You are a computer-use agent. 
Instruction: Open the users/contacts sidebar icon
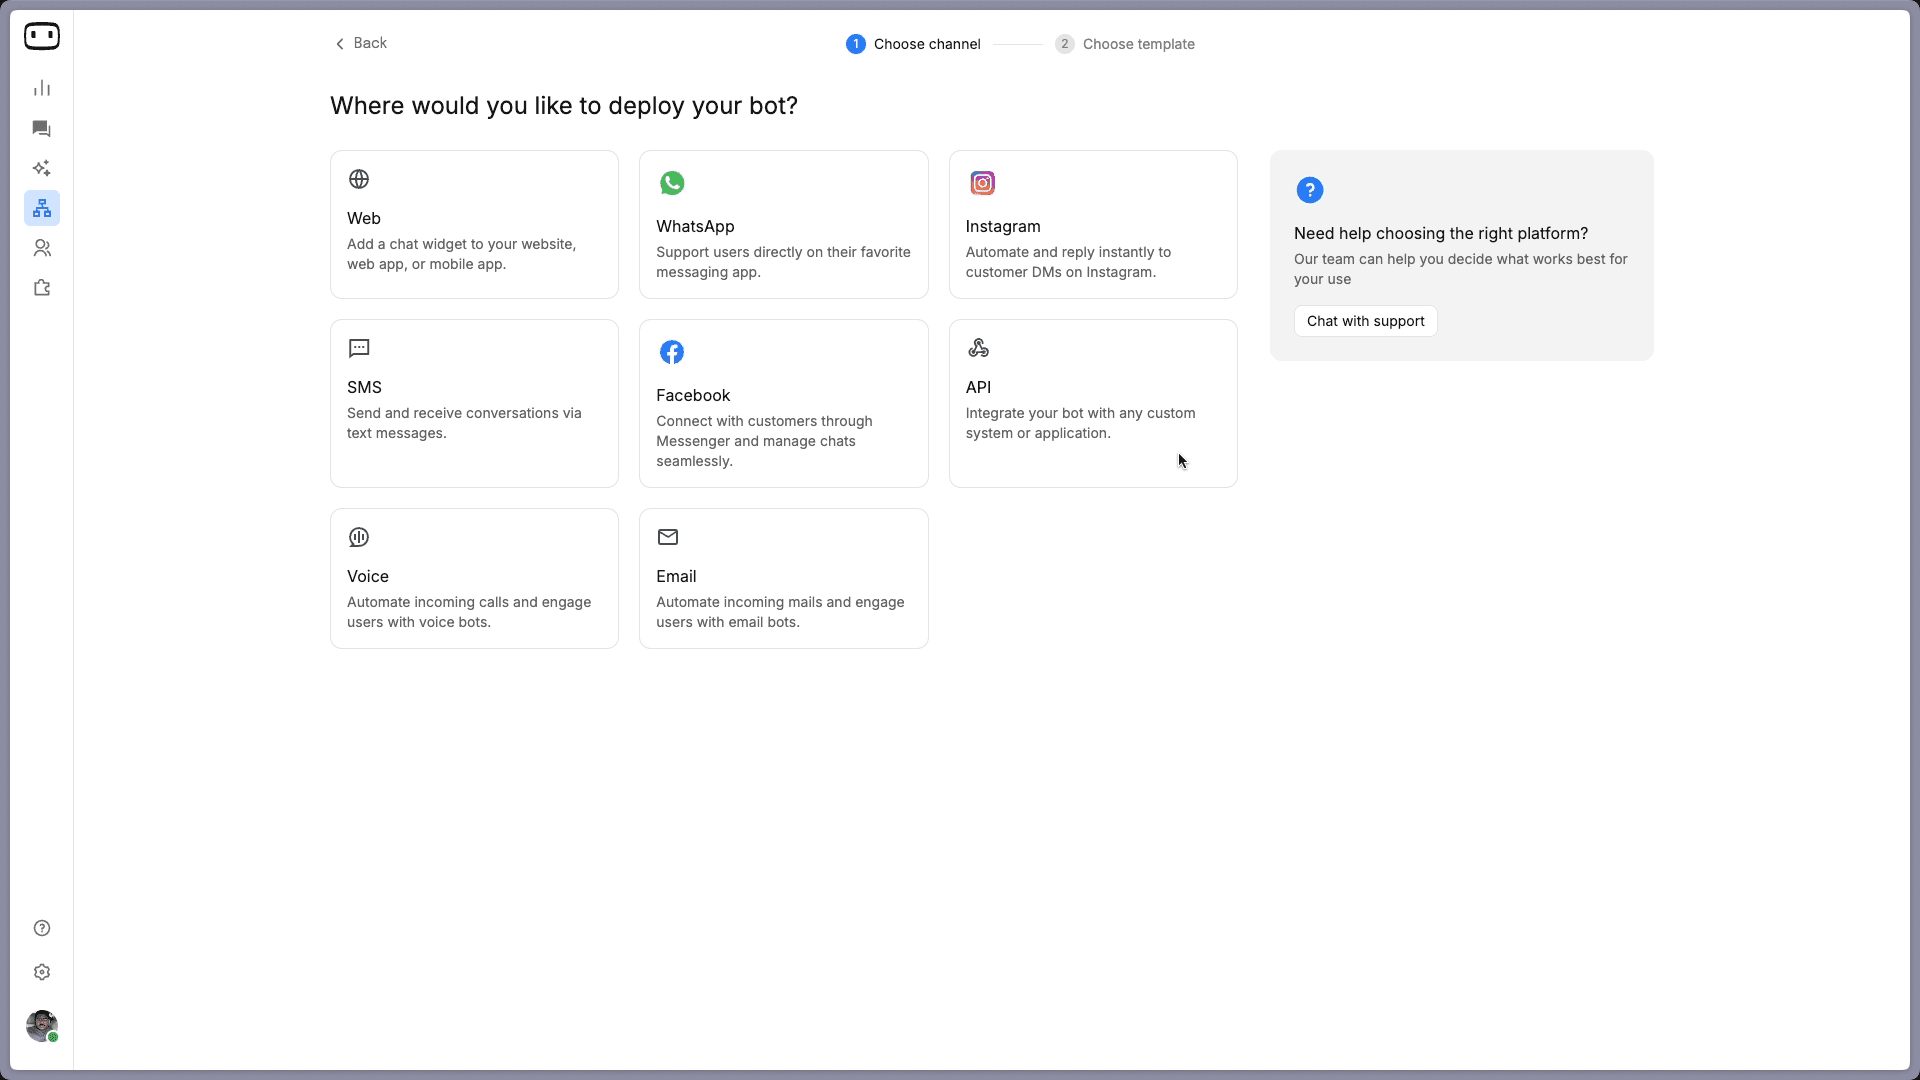coord(42,248)
